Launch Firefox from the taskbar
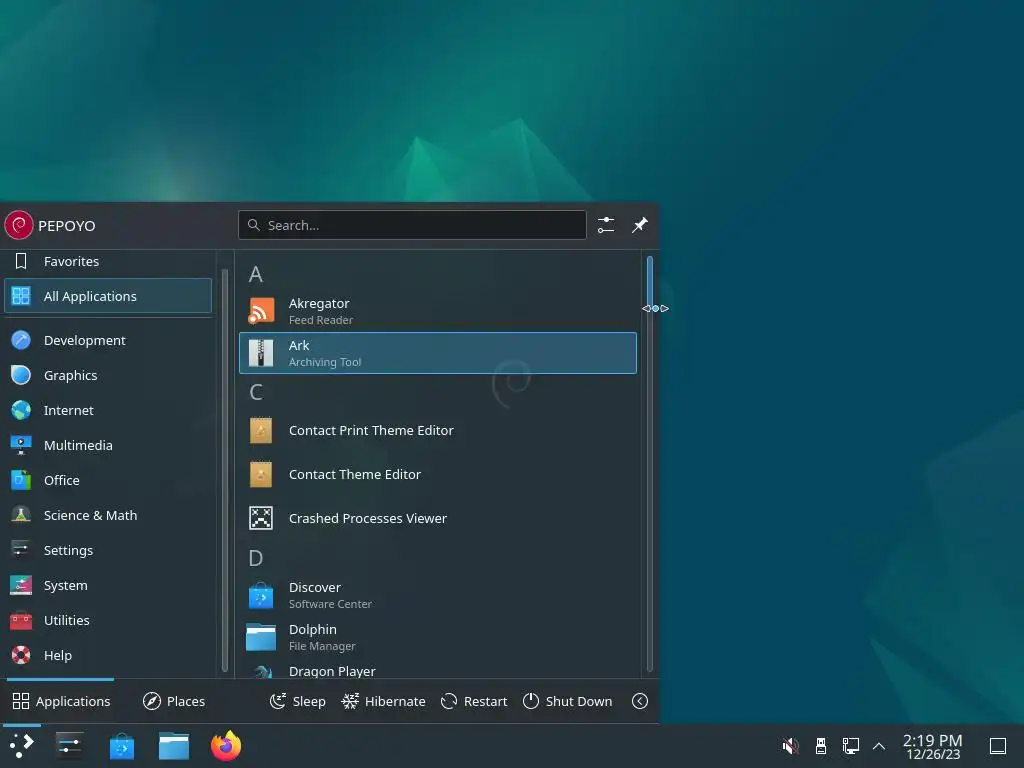Viewport: 1024px width, 768px height. (226, 745)
